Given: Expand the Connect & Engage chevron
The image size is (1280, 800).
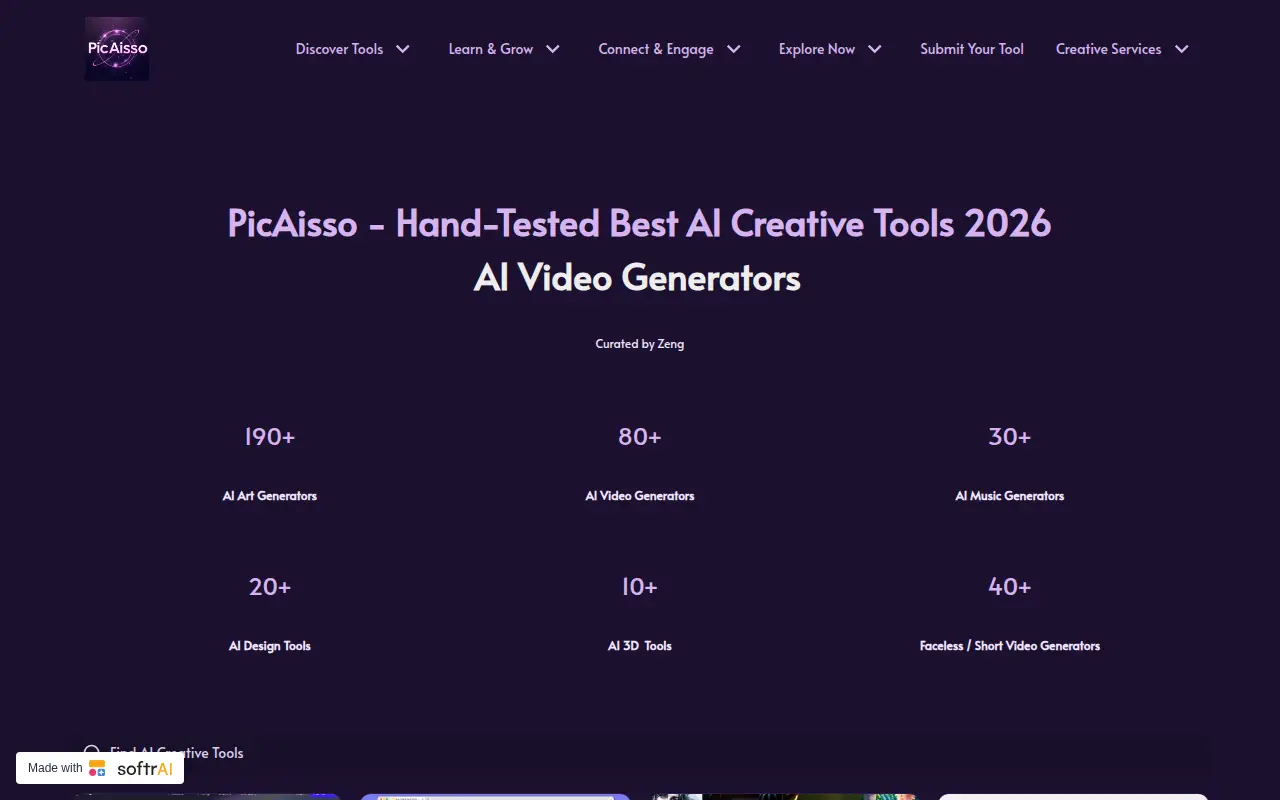Looking at the screenshot, I should (734, 49).
